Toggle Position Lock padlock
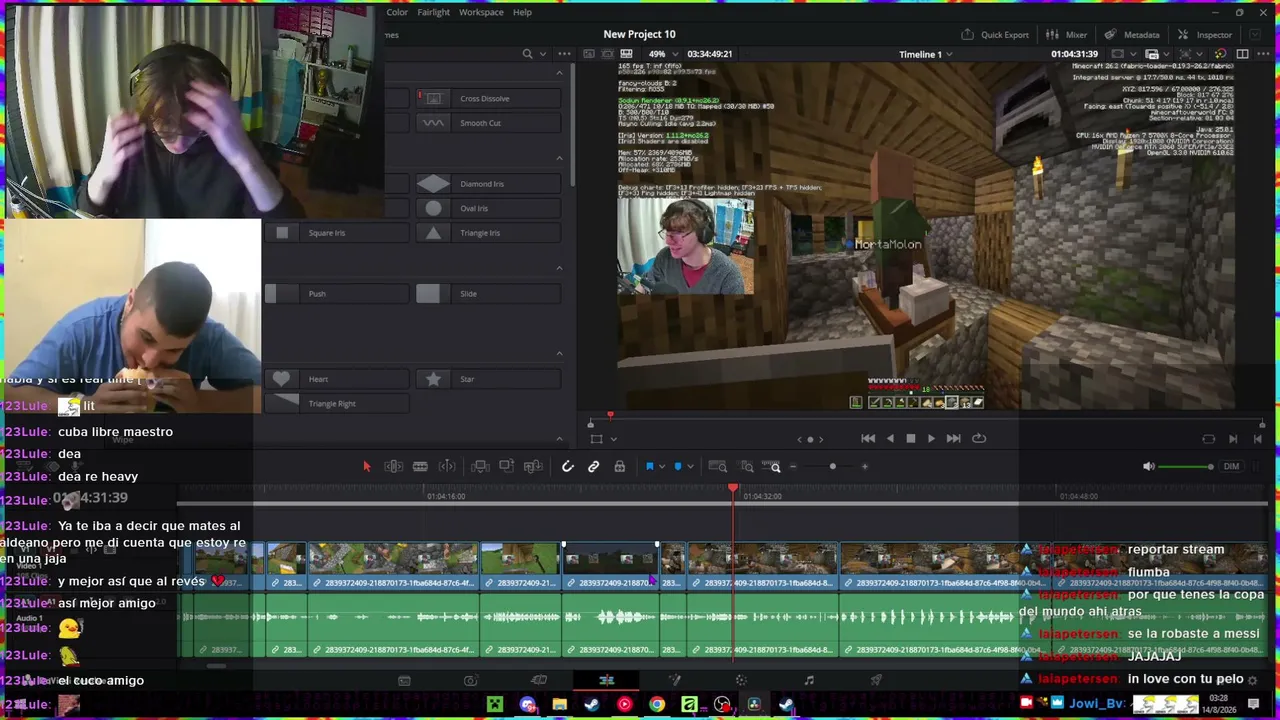The height and width of the screenshot is (720, 1280). (620, 467)
